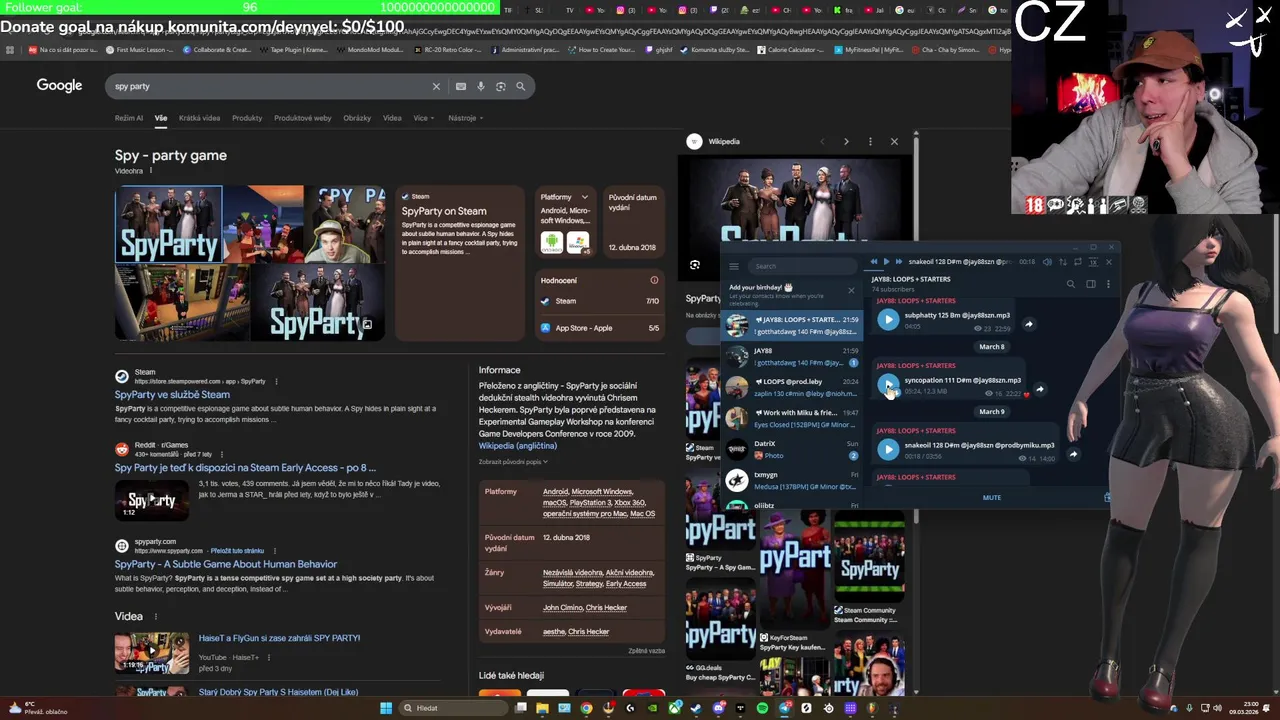
Task: Click the Hodnocení info icon
Action: coord(654,280)
